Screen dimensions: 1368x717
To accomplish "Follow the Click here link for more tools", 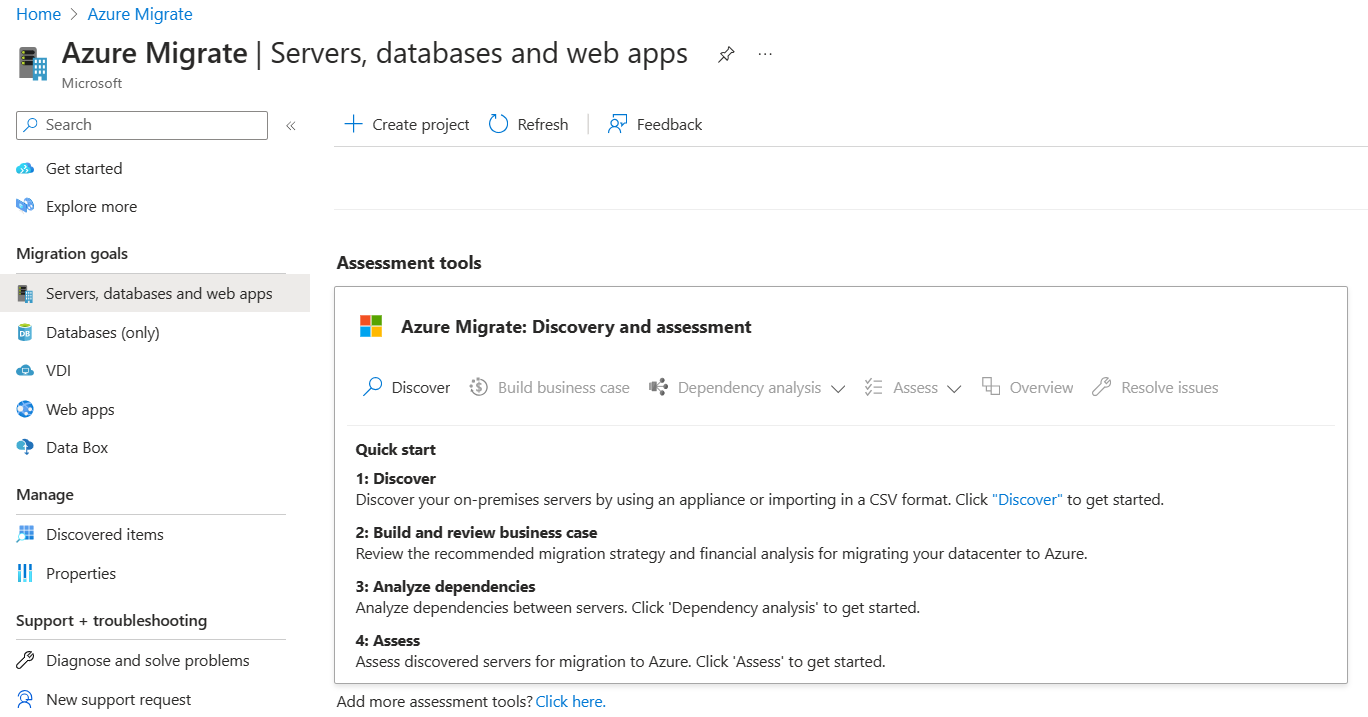I will [x=569, y=700].
